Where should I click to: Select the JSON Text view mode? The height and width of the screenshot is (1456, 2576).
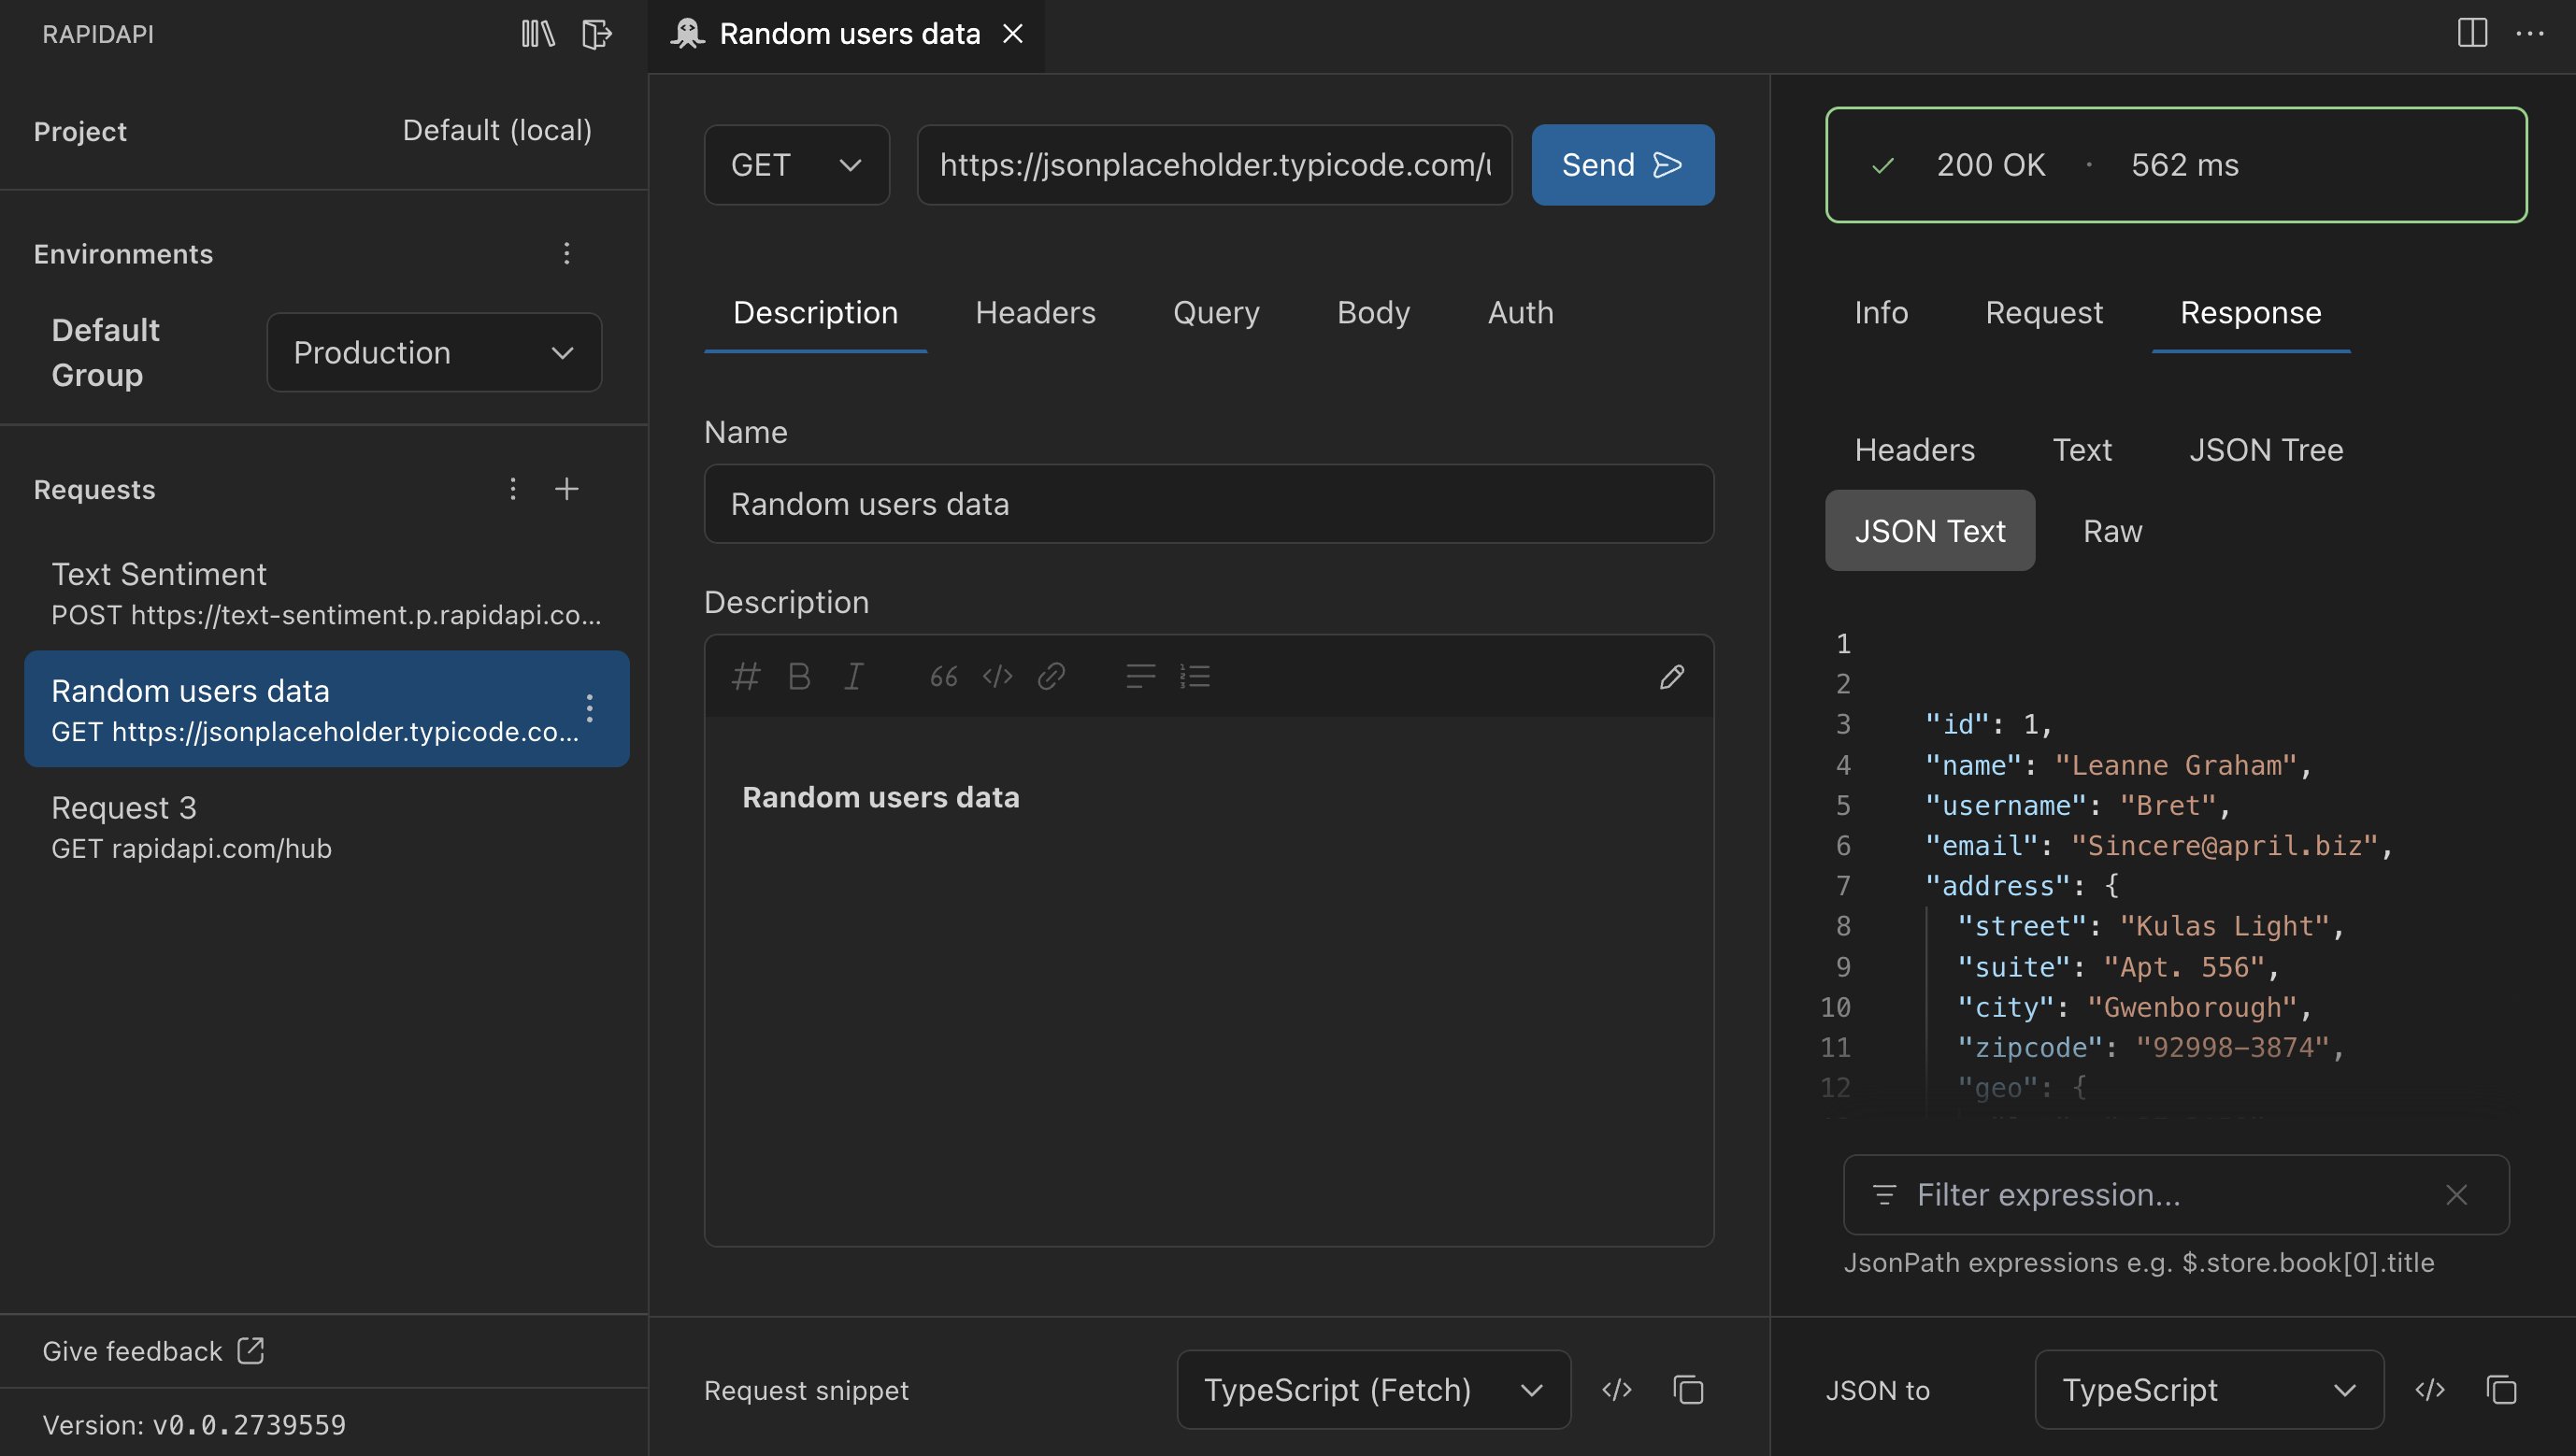1930,530
